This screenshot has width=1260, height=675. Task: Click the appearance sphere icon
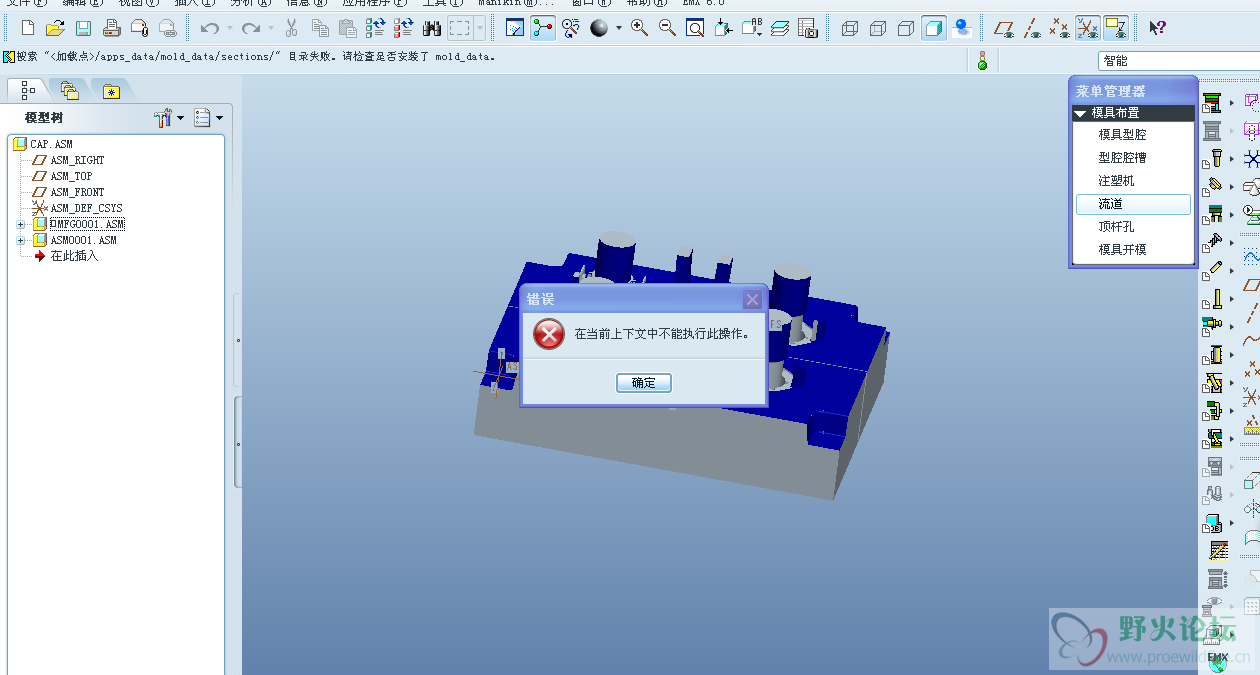pyautogui.click(x=599, y=28)
